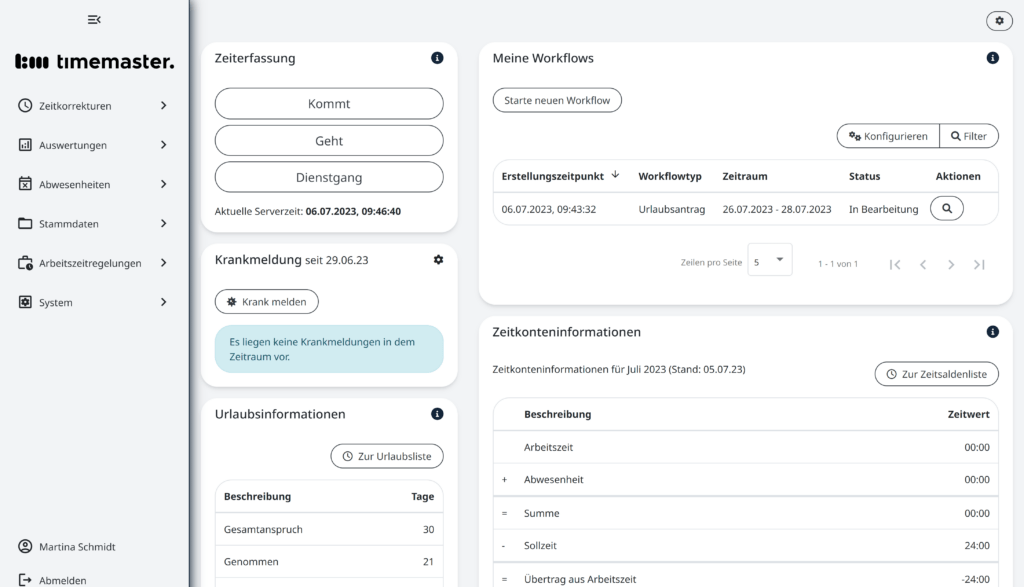This screenshot has height=587, width=1024.
Task: Click the logout icon next to Abmelden
Action: click(x=23, y=578)
